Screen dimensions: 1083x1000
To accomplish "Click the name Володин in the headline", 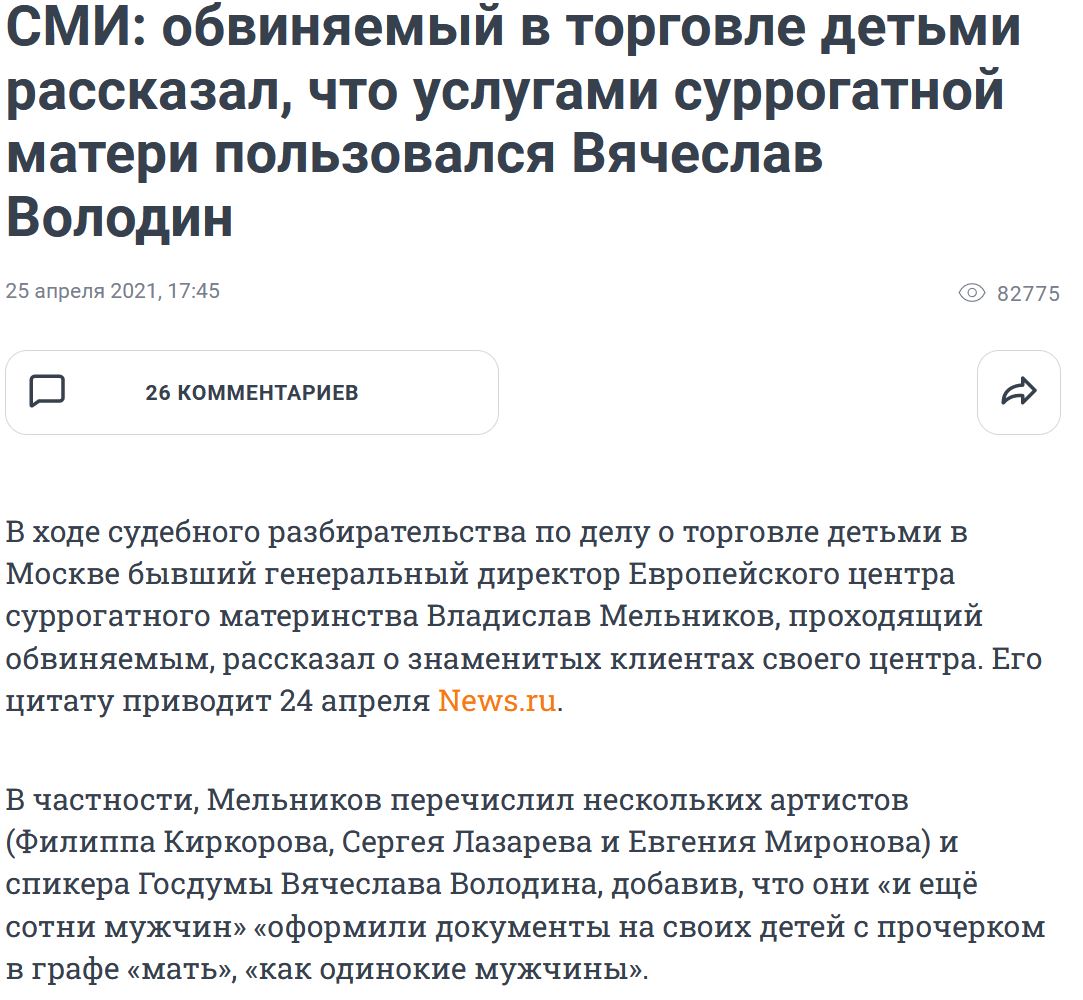I will coord(119,216).
